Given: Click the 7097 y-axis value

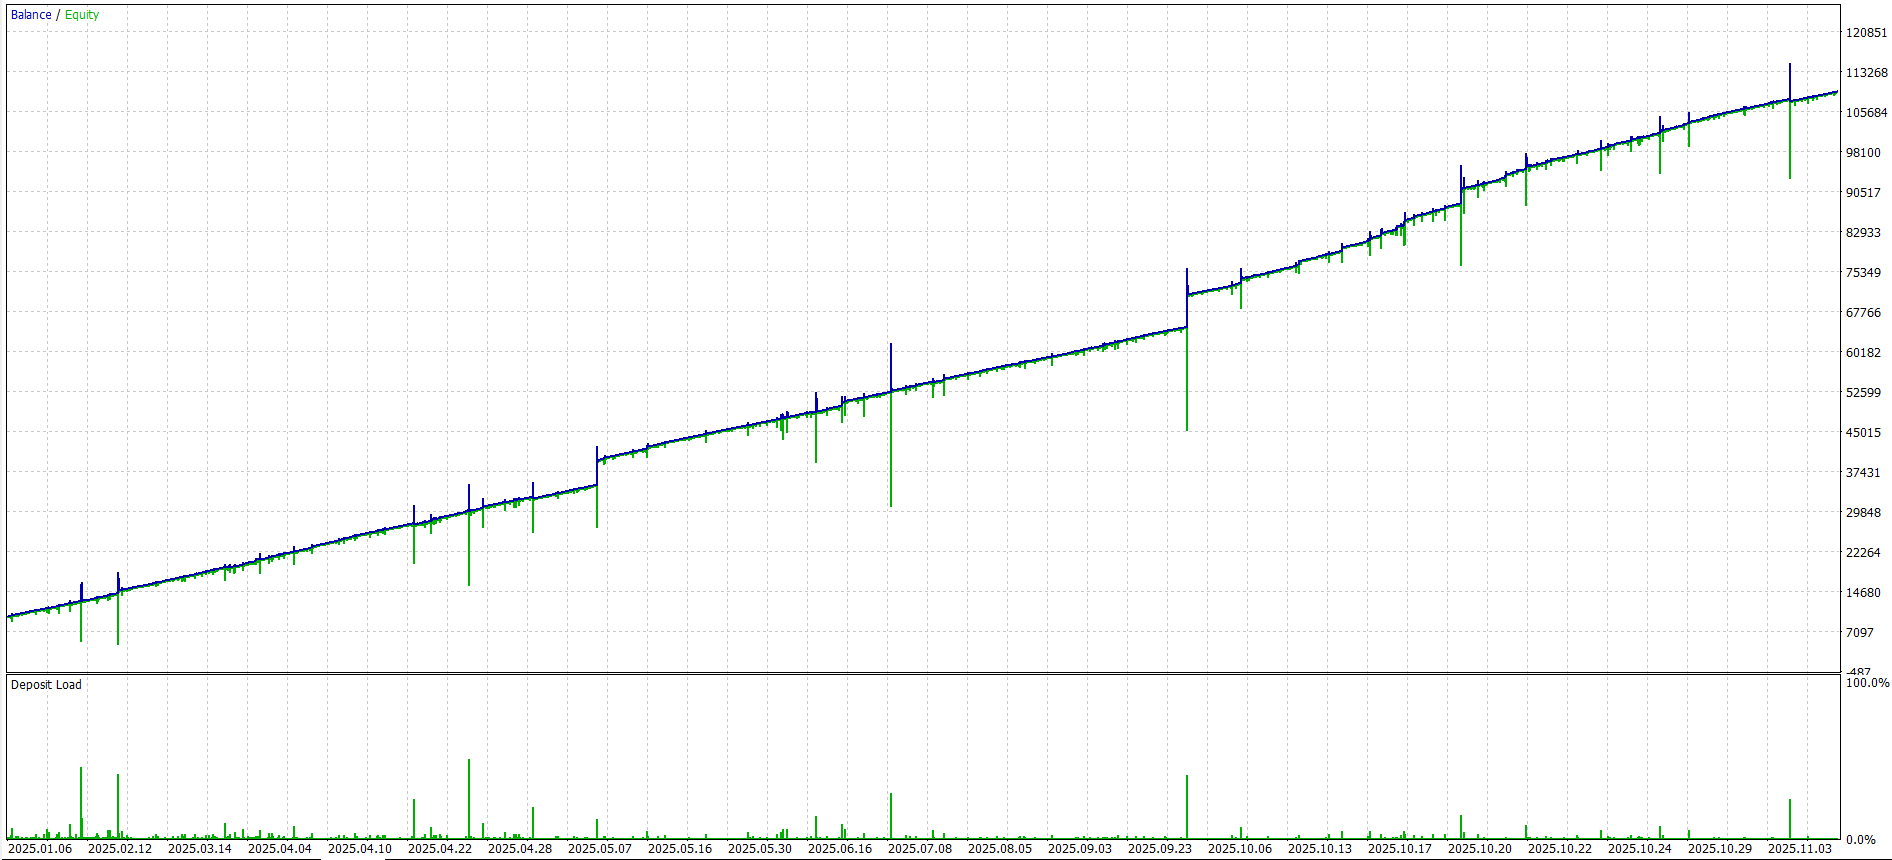Looking at the screenshot, I should [x=1860, y=633].
